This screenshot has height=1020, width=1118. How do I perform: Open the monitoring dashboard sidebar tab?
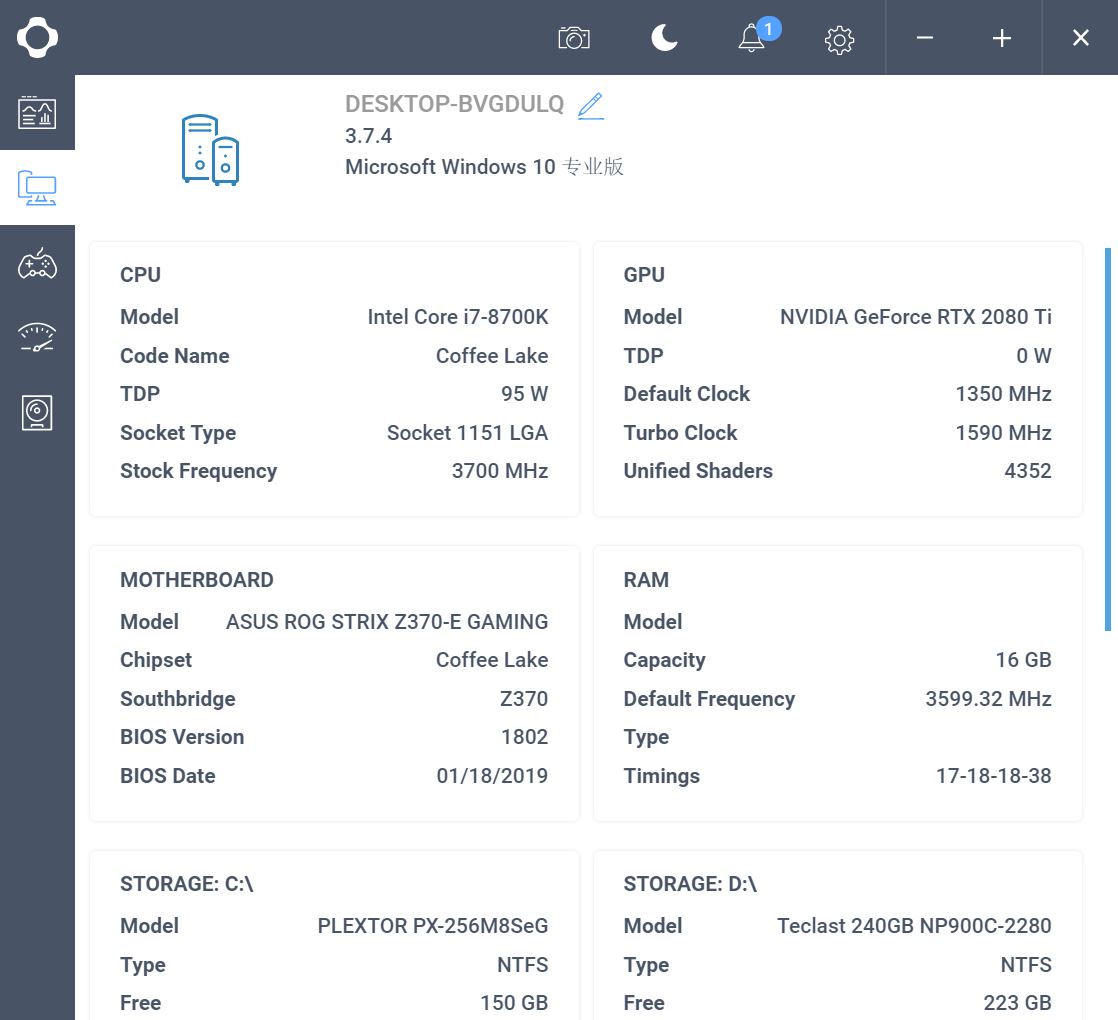[37, 113]
